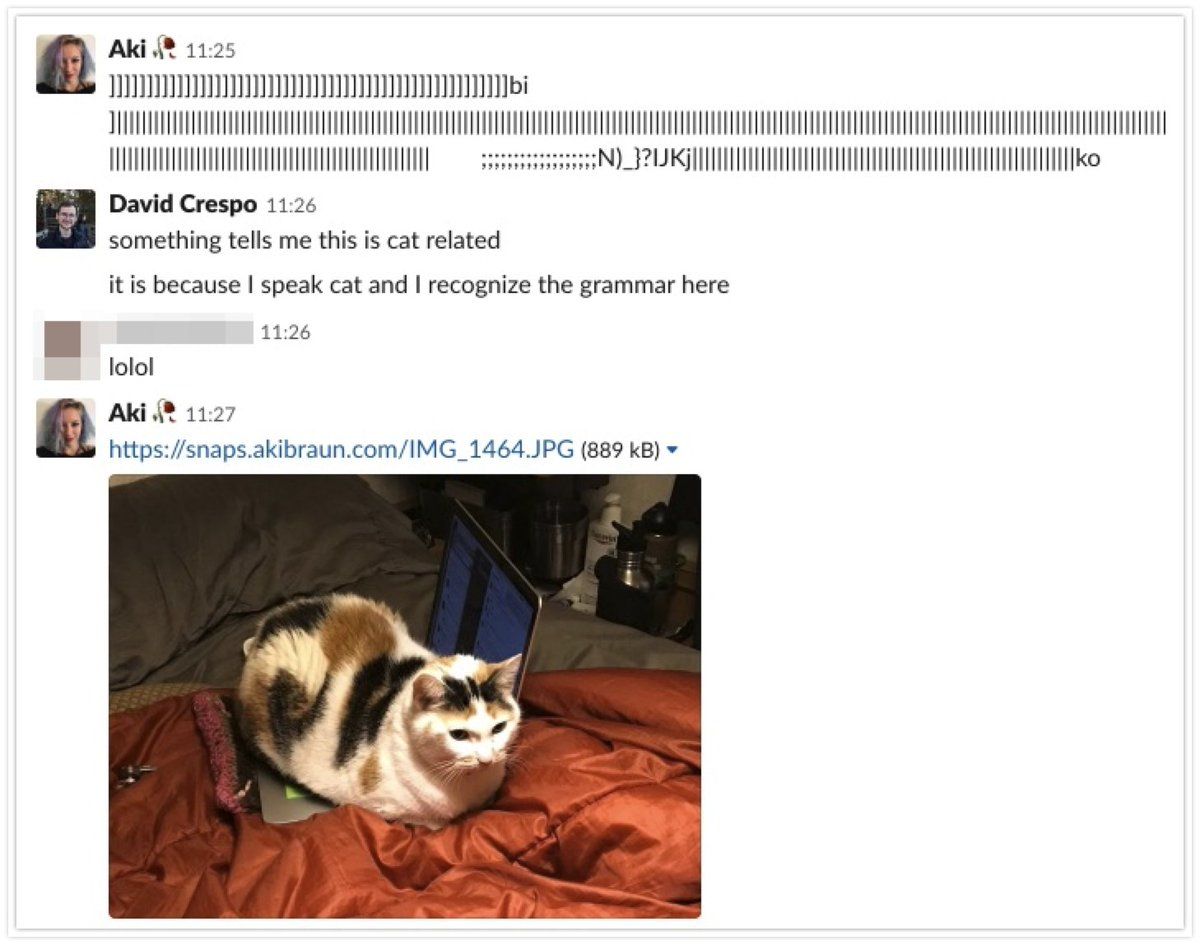Image resolution: width=1200 pixels, height=945 pixels.
Task: Click the Aki username on the 11:27 message
Action: coord(127,412)
